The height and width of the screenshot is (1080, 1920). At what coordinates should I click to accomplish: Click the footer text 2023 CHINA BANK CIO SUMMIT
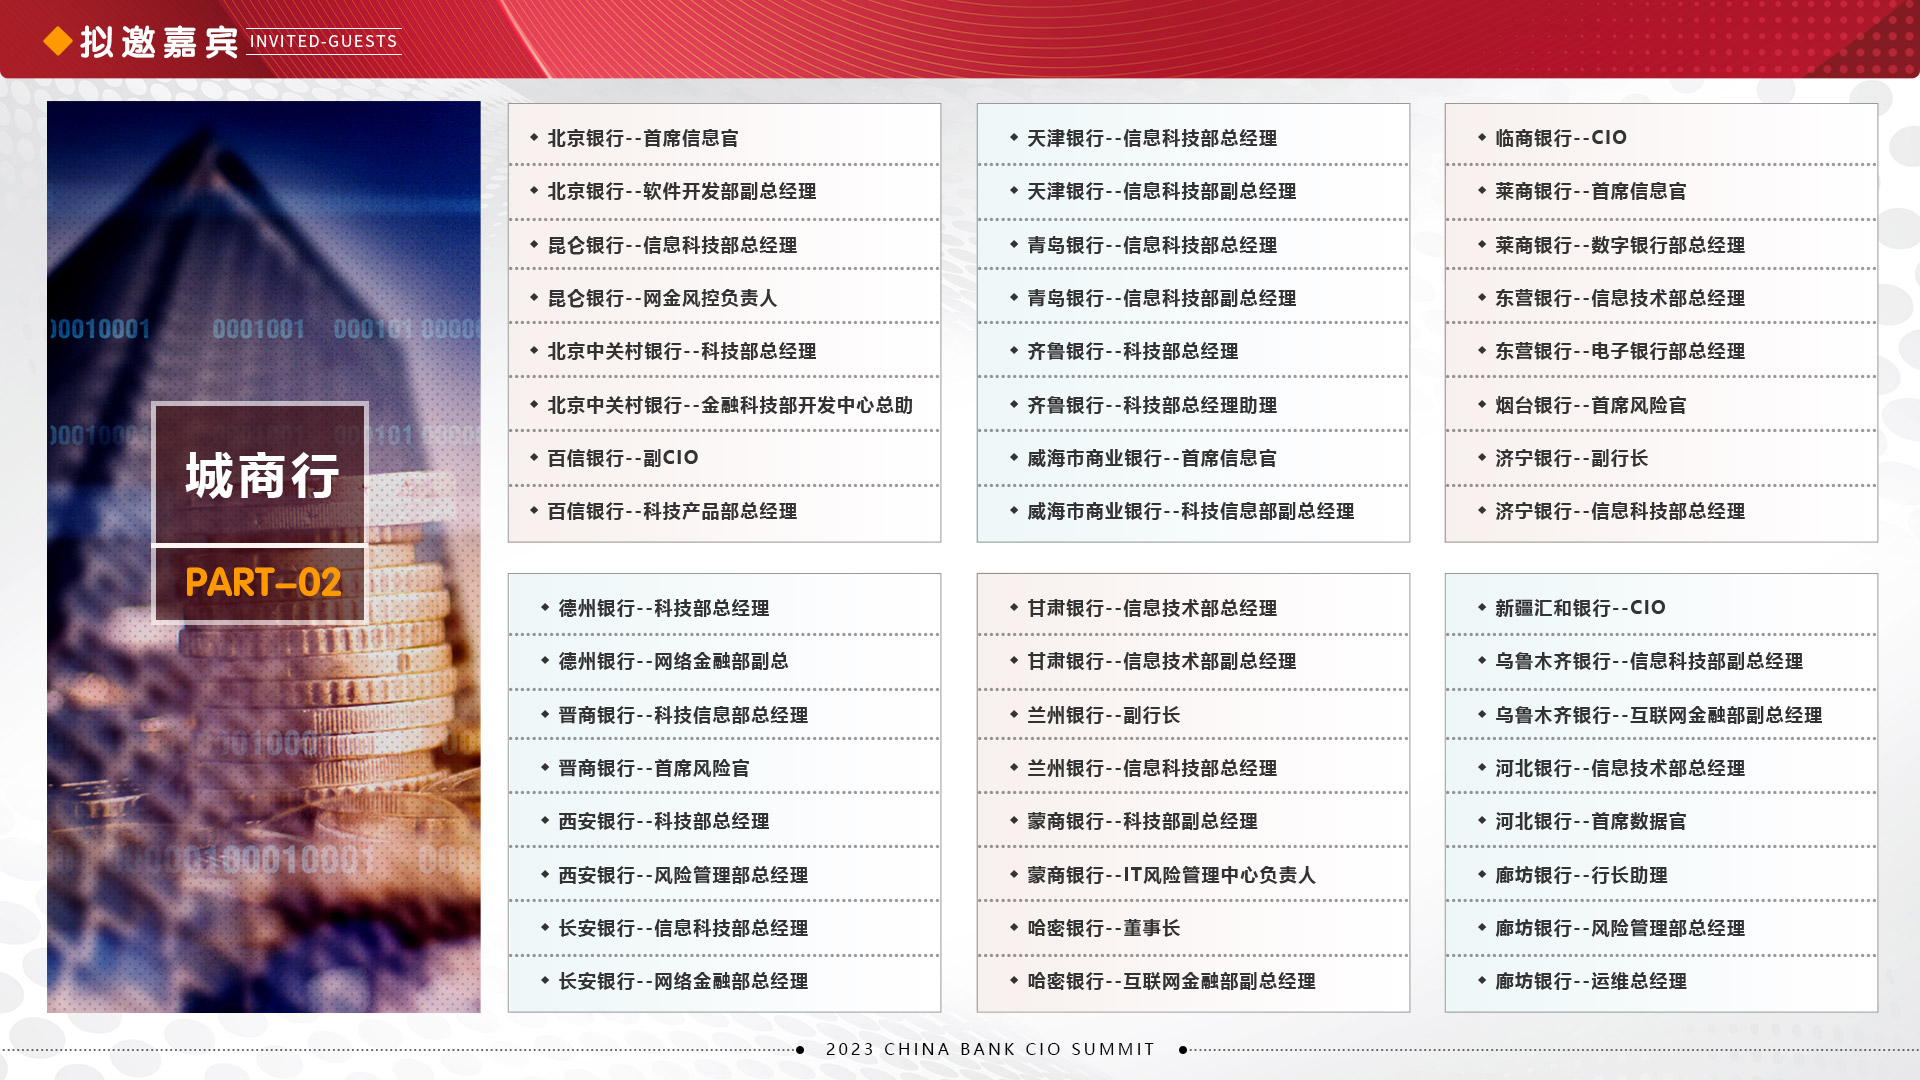click(990, 1049)
